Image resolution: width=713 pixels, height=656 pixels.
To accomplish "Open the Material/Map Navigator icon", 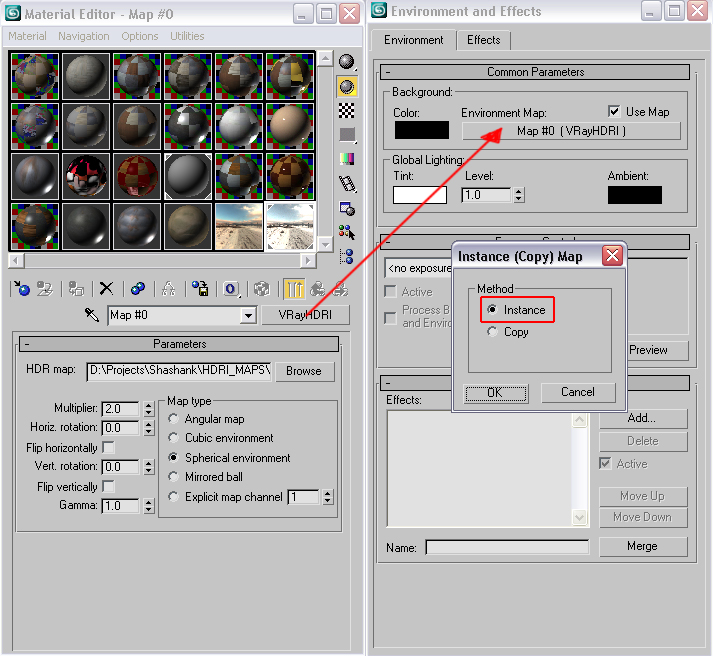I will [x=347, y=257].
